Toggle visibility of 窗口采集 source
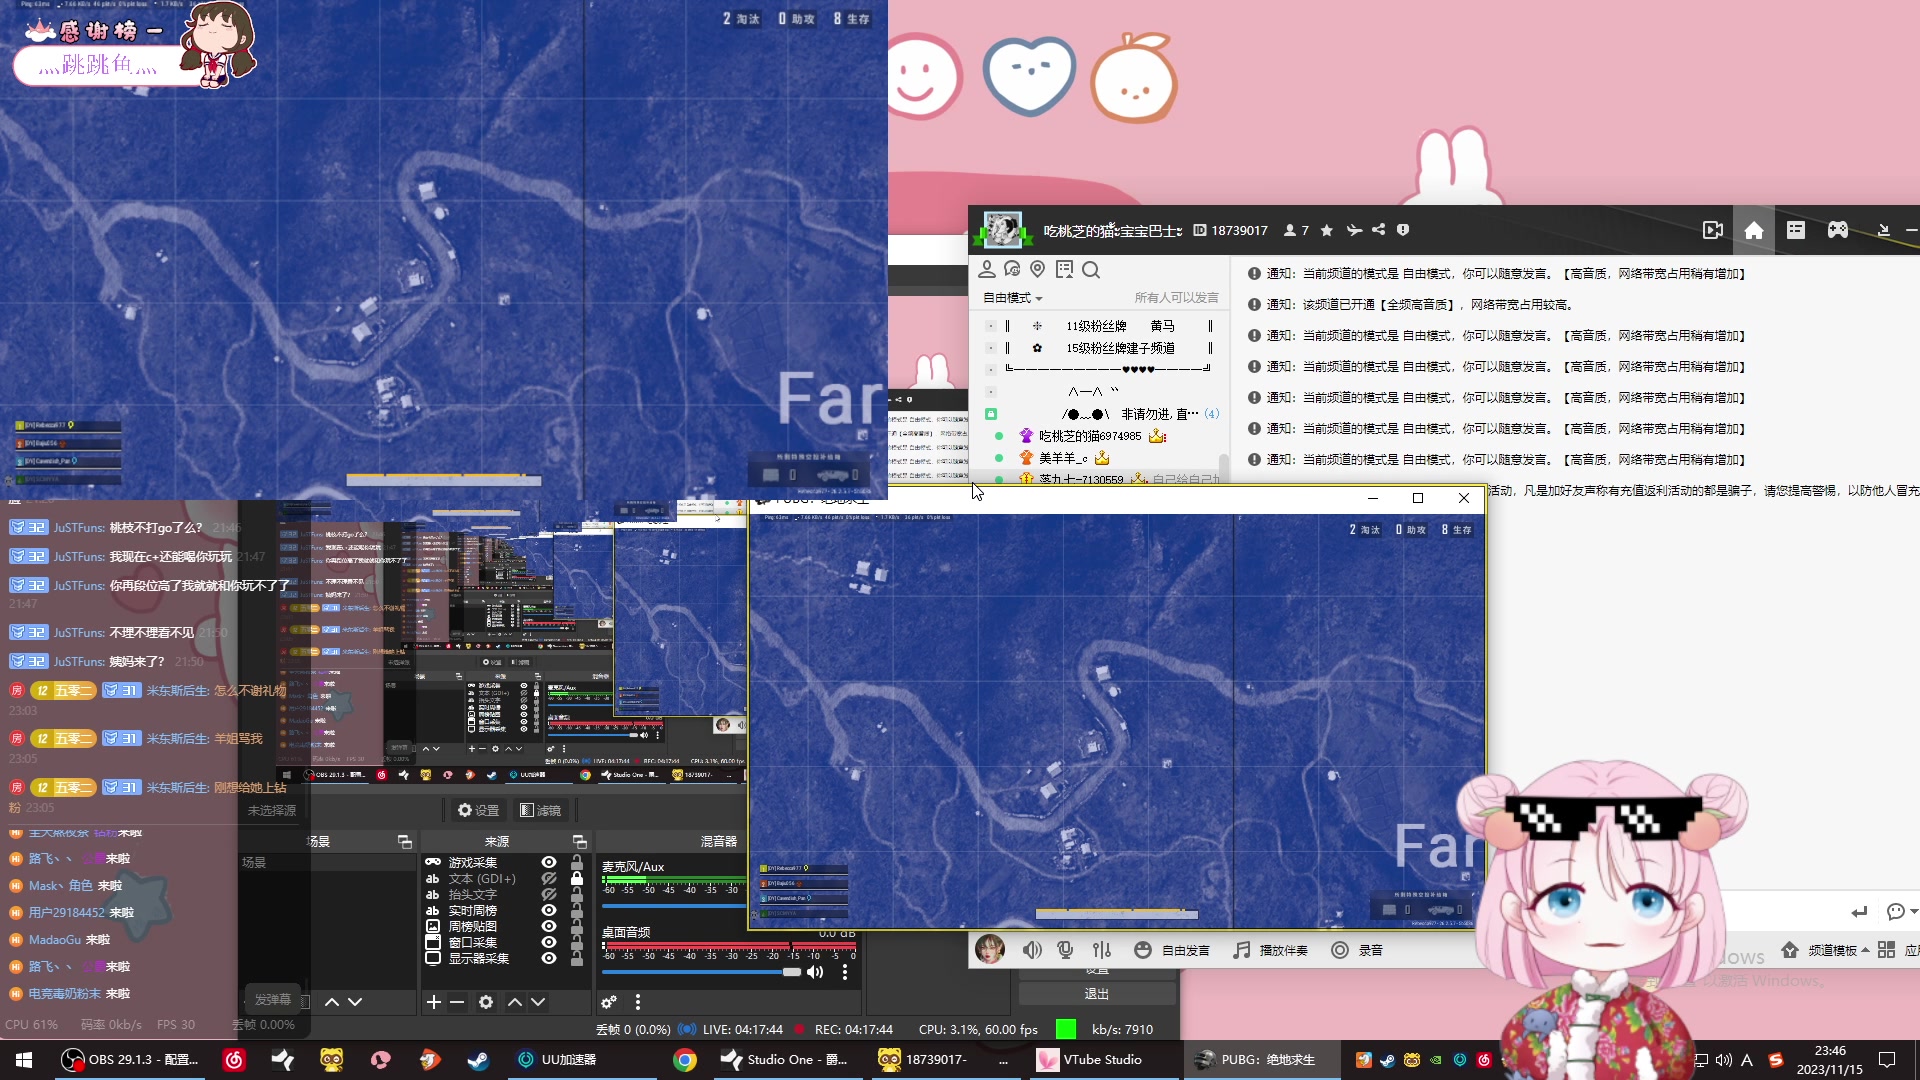The height and width of the screenshot is (1080, 1920). pyautogui.click(x=549, y=942)
